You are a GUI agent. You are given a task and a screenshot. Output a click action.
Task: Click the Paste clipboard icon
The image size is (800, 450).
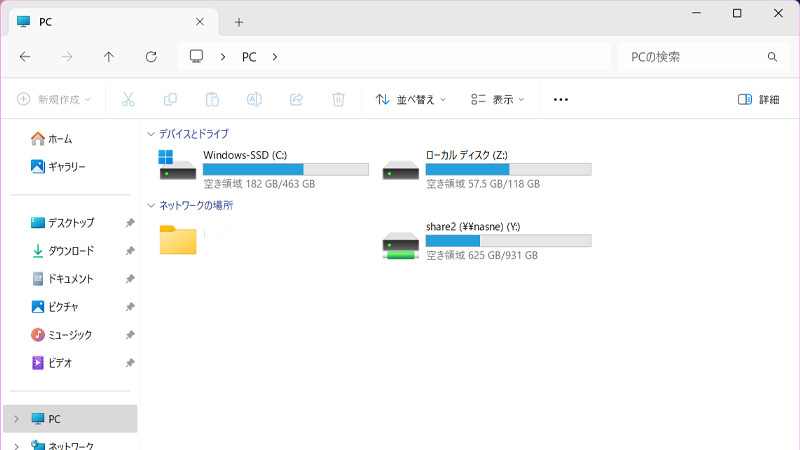pos(212,99)
